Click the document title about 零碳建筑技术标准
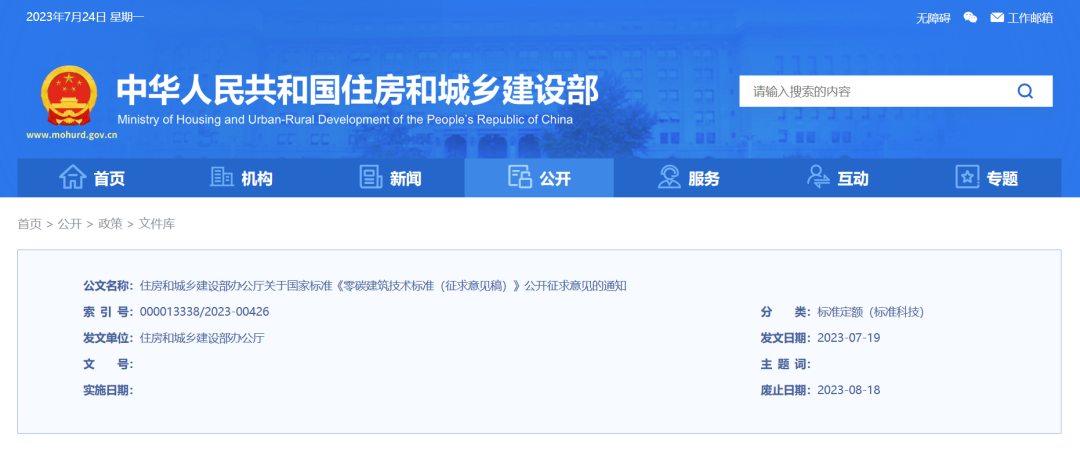 (x=383, y=286)
